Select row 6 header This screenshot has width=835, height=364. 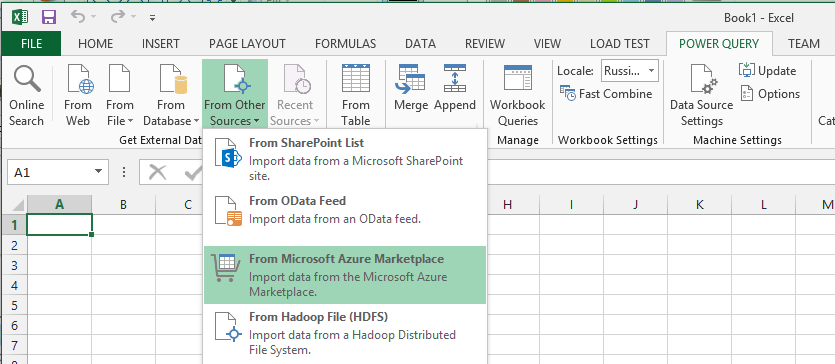[14, 325]
